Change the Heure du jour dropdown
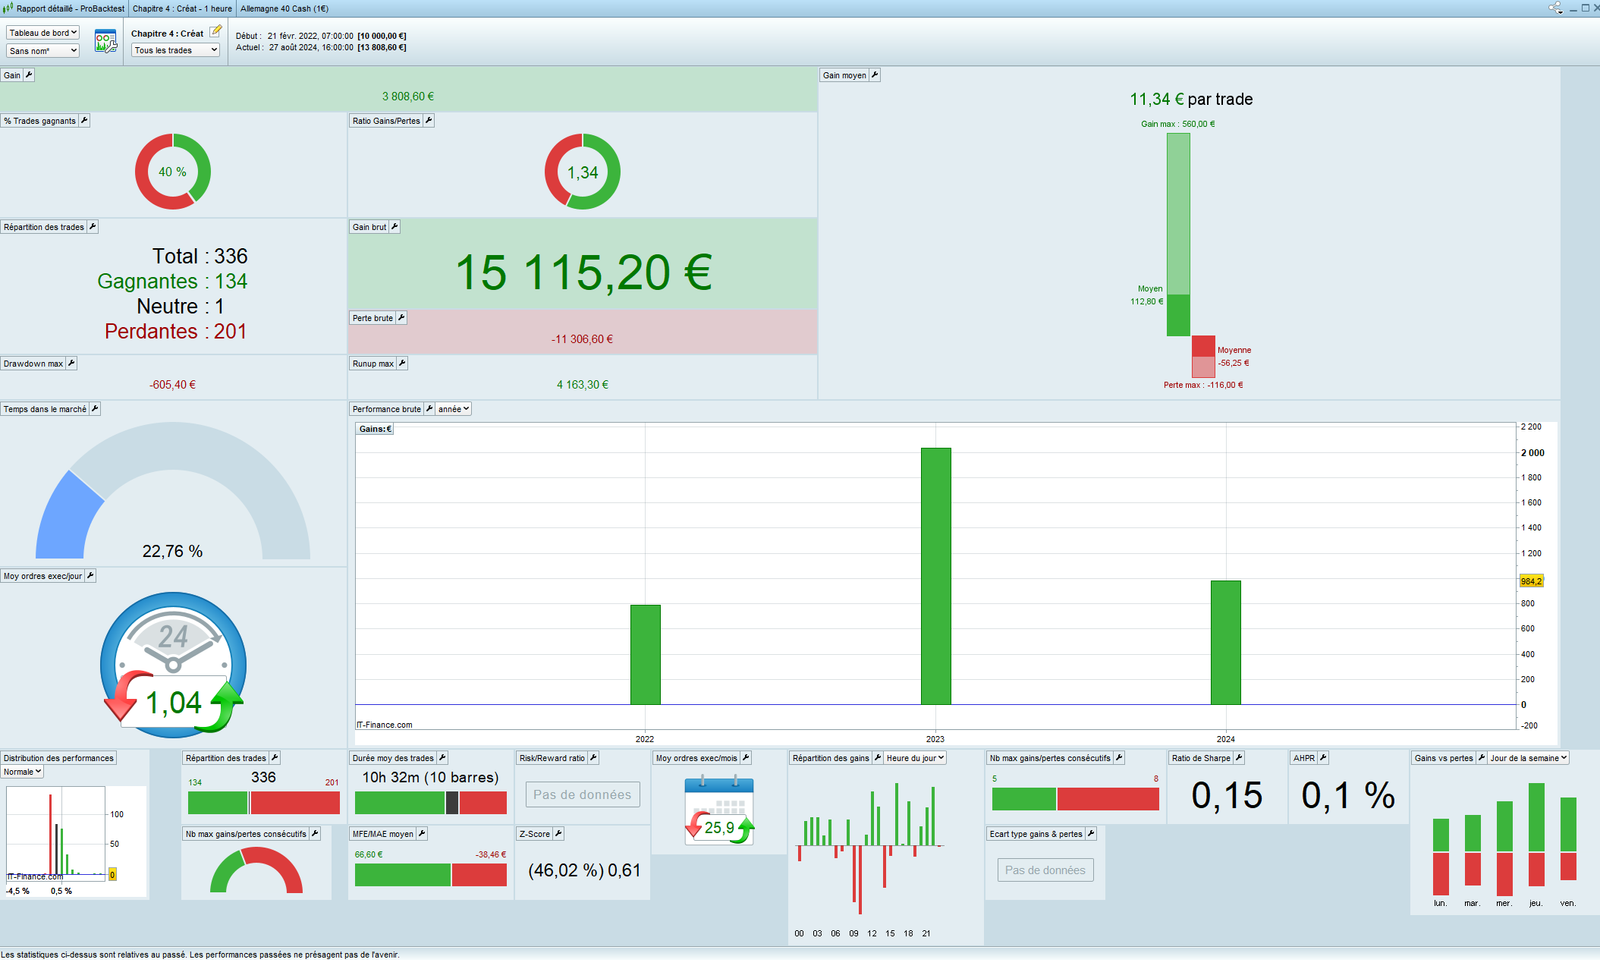Viewport: 1600px width, 960px height. [x=915, y=758]
